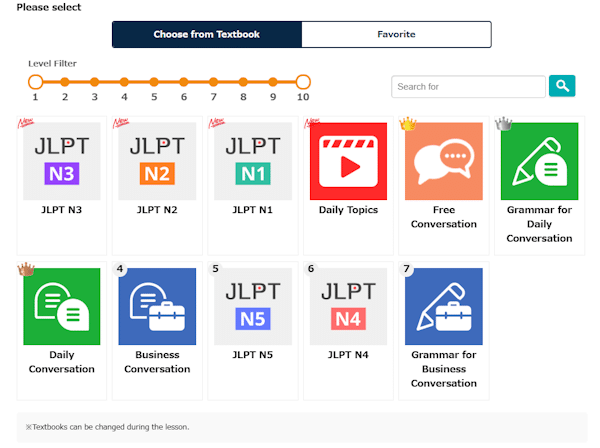
Task: Open the JLPT N1 textbook icon
Action: tap(253, 161)
